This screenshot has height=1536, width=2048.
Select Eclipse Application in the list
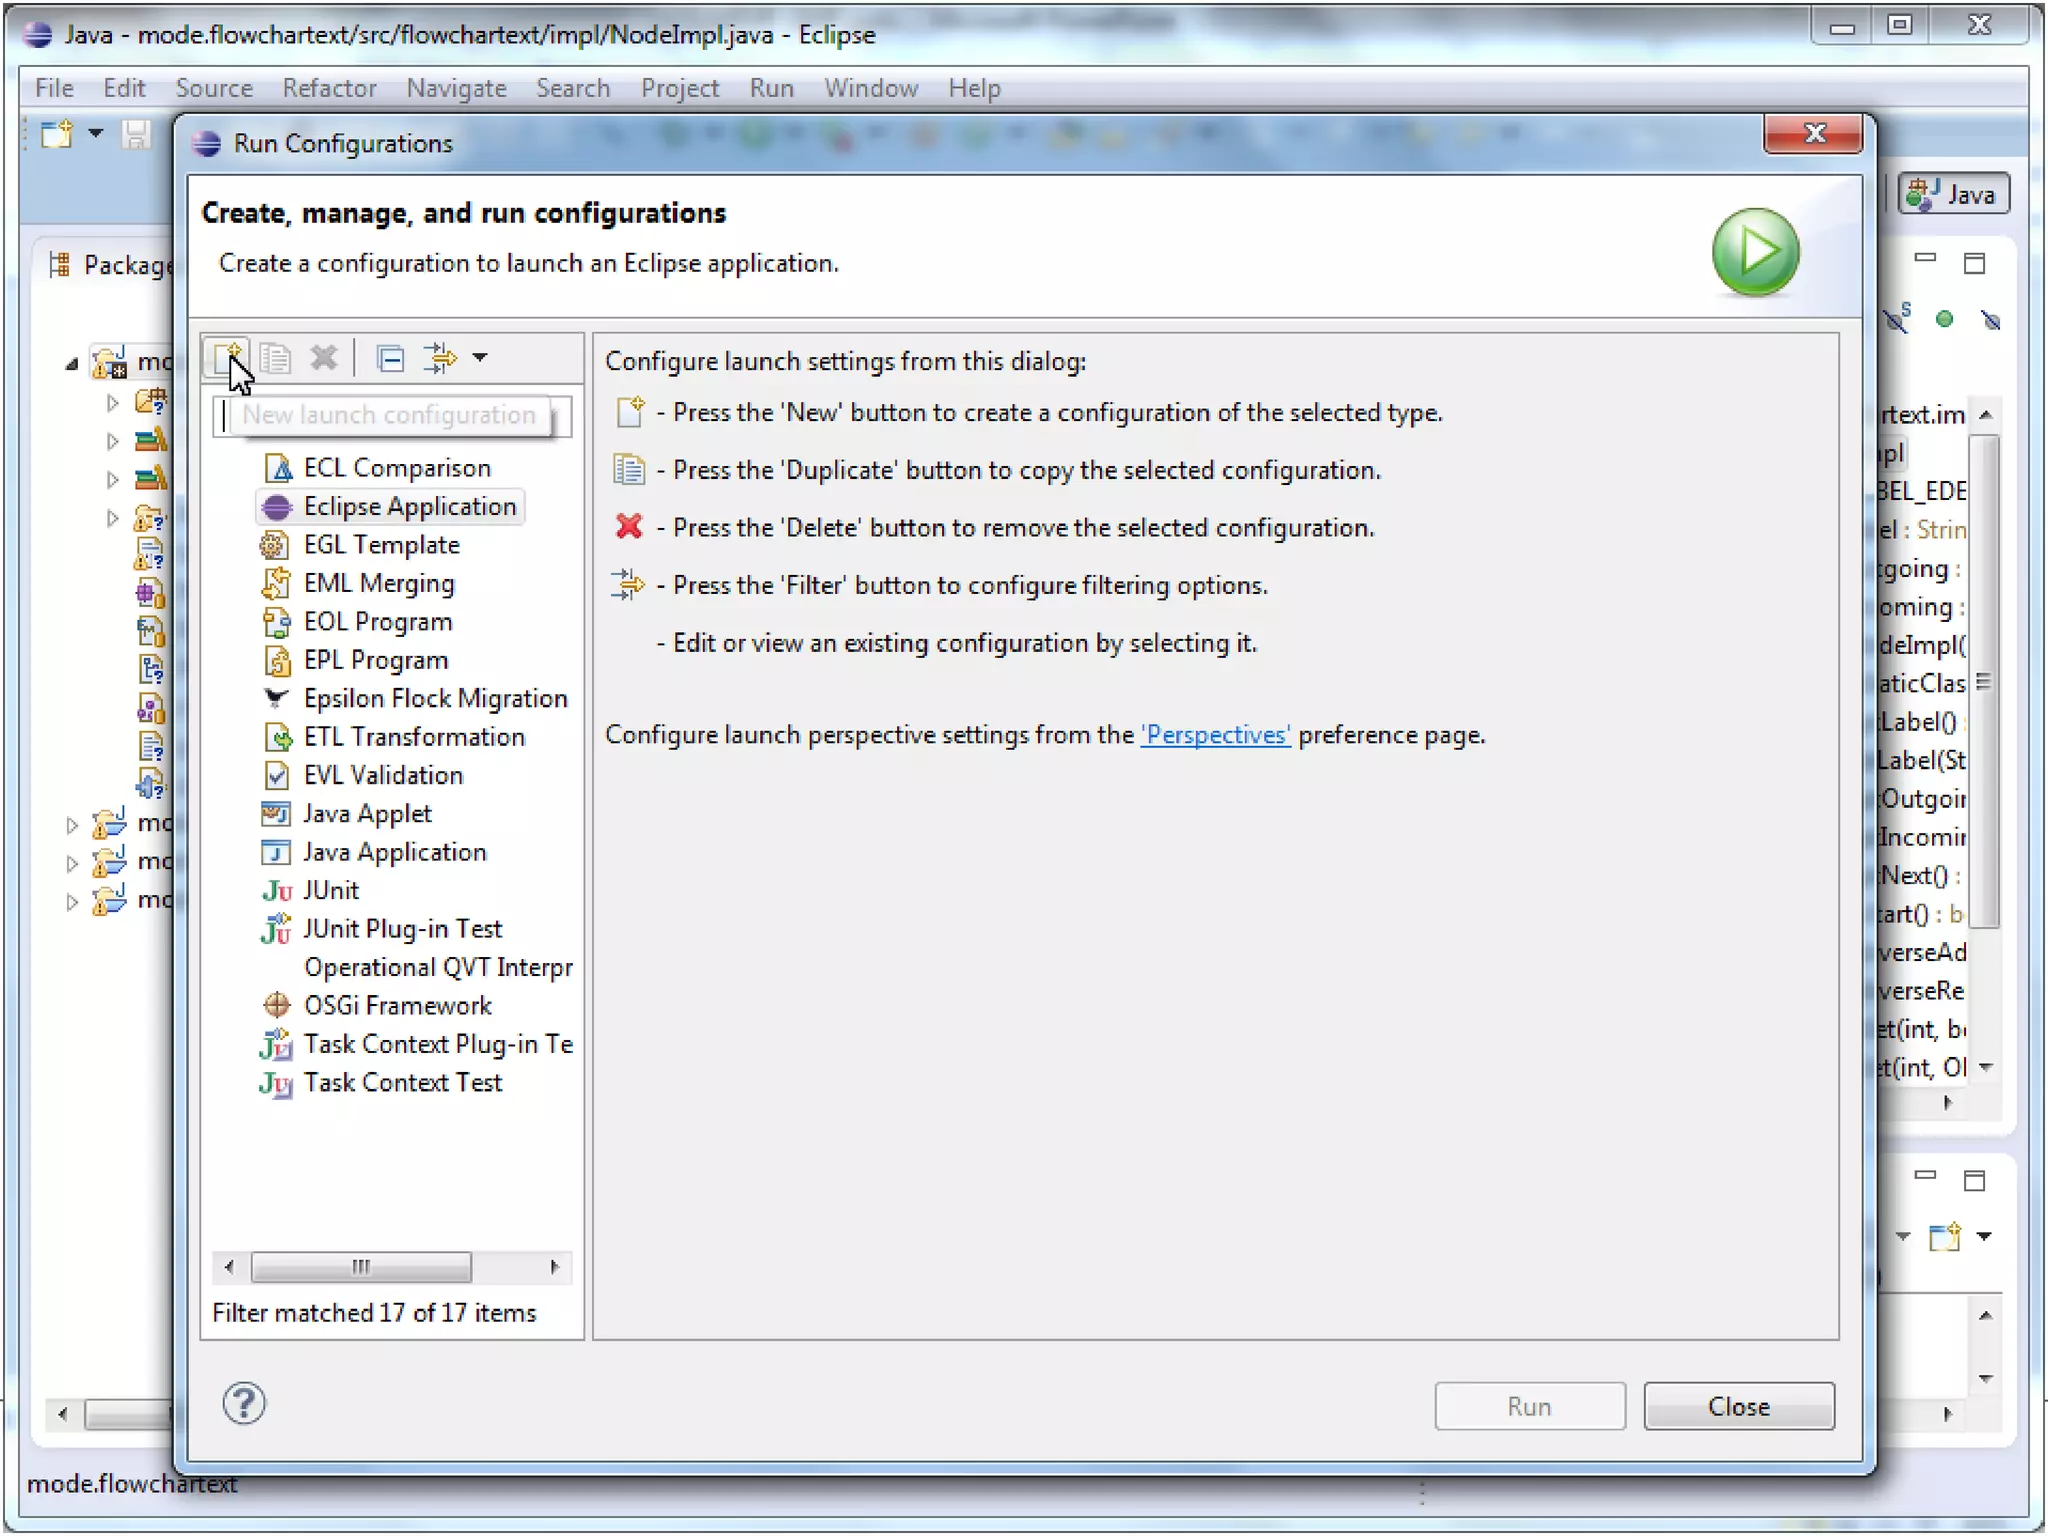409,507
